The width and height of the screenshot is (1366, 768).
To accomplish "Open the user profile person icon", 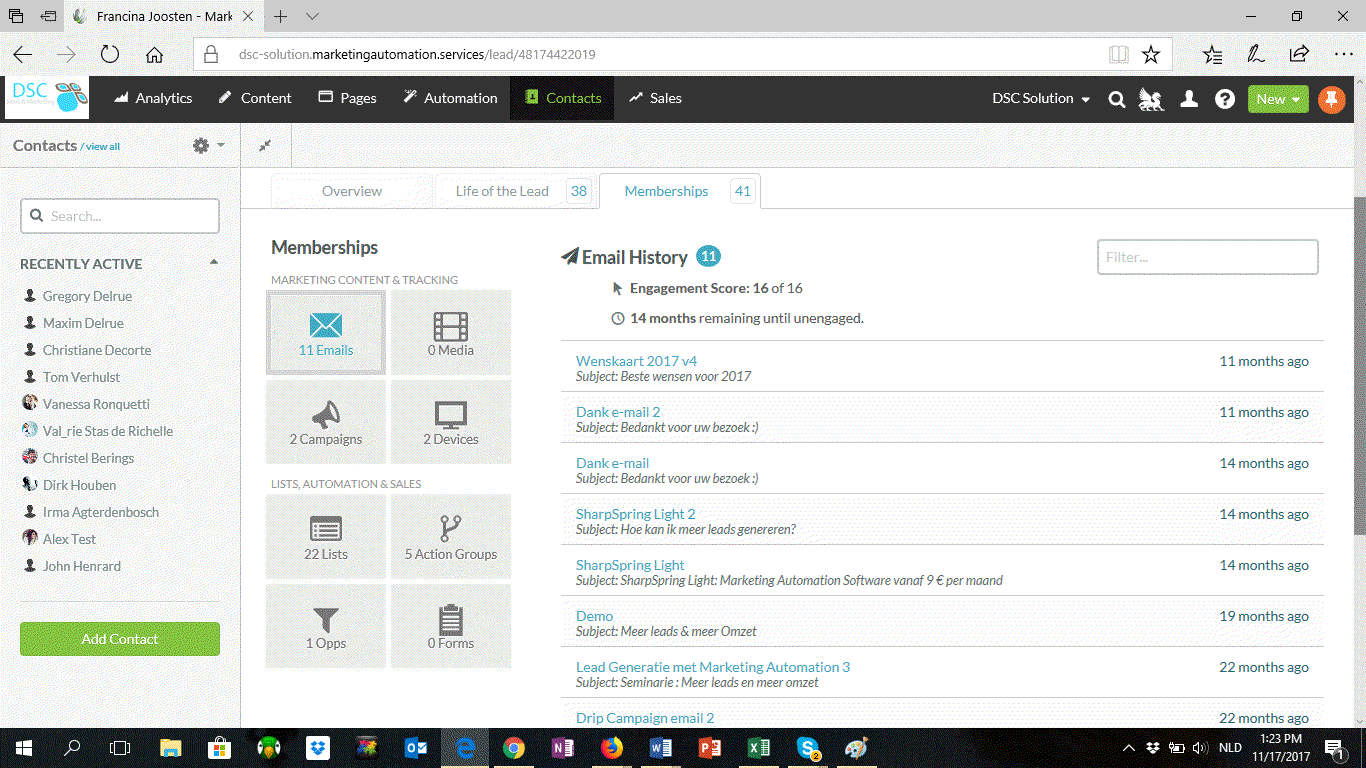I will (x=1188, y=99).
